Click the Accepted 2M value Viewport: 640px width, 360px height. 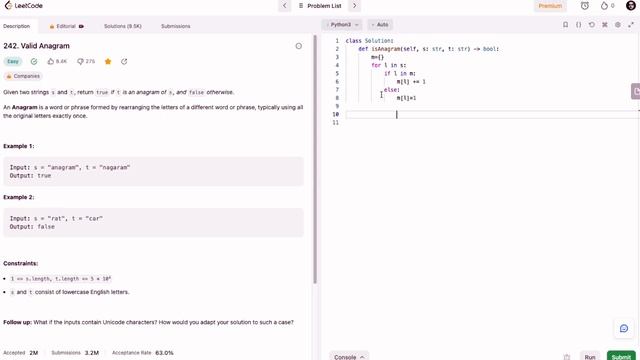(x=34, y=353)
